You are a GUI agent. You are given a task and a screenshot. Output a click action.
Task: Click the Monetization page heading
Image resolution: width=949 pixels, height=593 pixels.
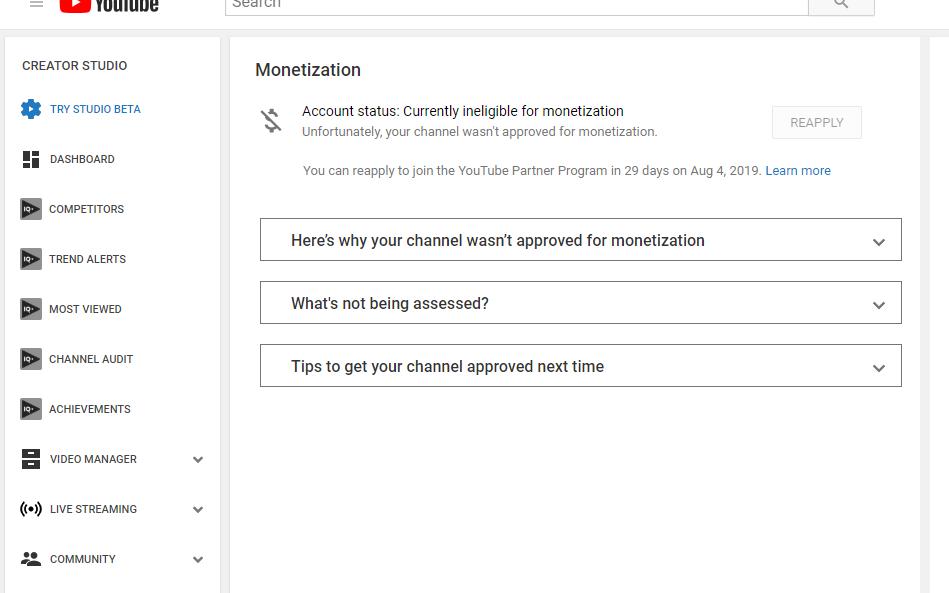pyautogui.click(x=307, y=70)
